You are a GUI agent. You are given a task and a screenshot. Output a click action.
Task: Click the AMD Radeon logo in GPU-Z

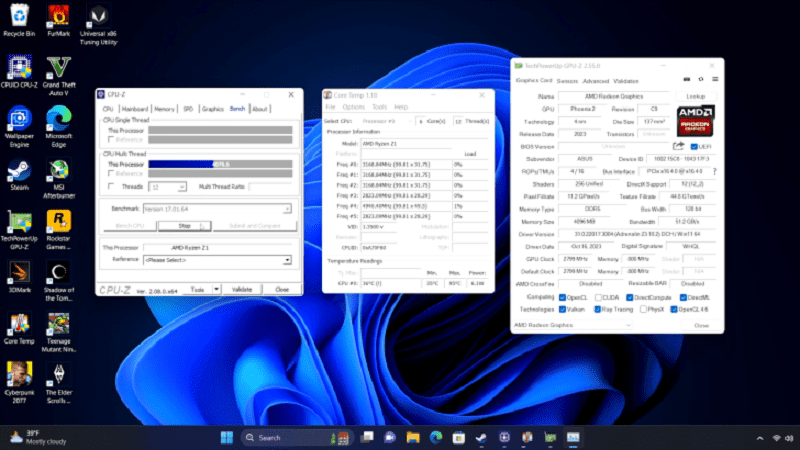695,121
